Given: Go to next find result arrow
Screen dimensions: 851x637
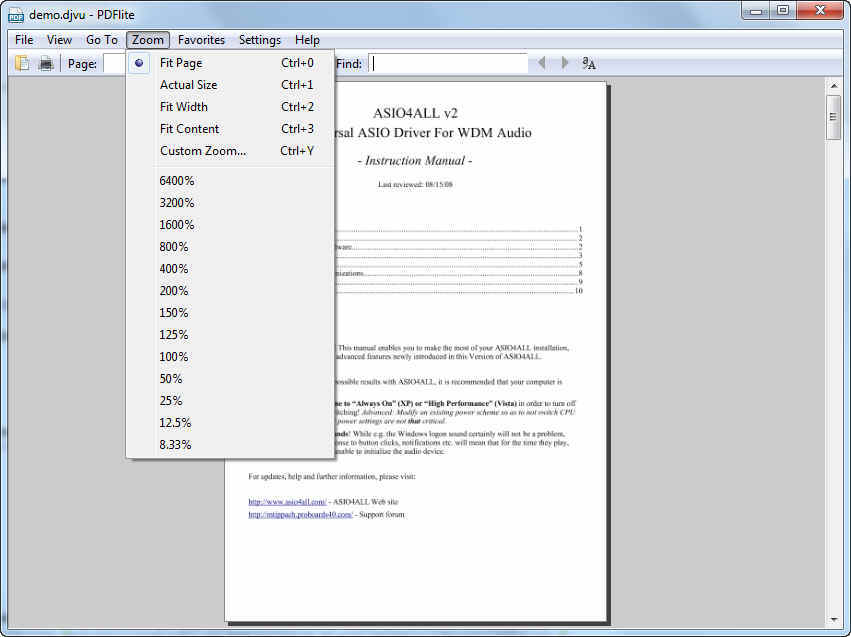Looking at the screenshot, I should pyautogui.click(x=564, y=63).
